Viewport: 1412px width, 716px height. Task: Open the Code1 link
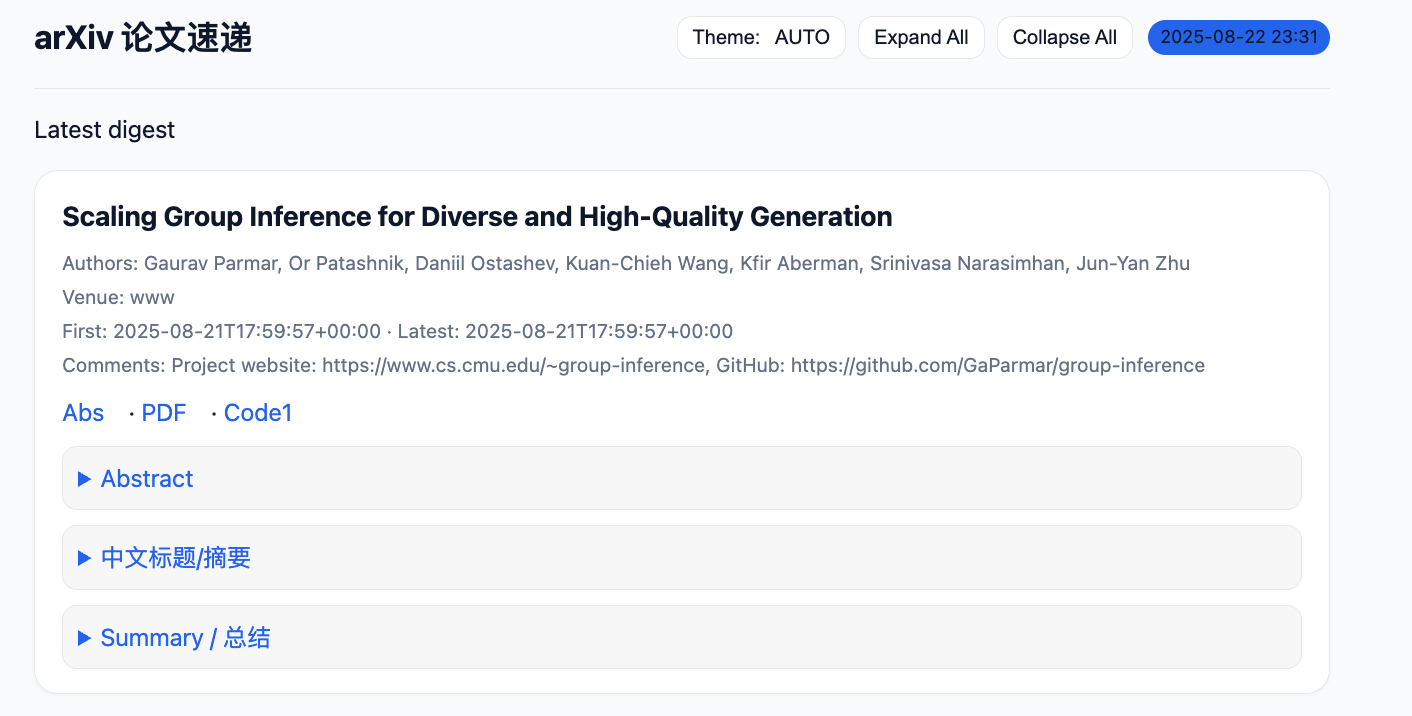click(258, 413)
